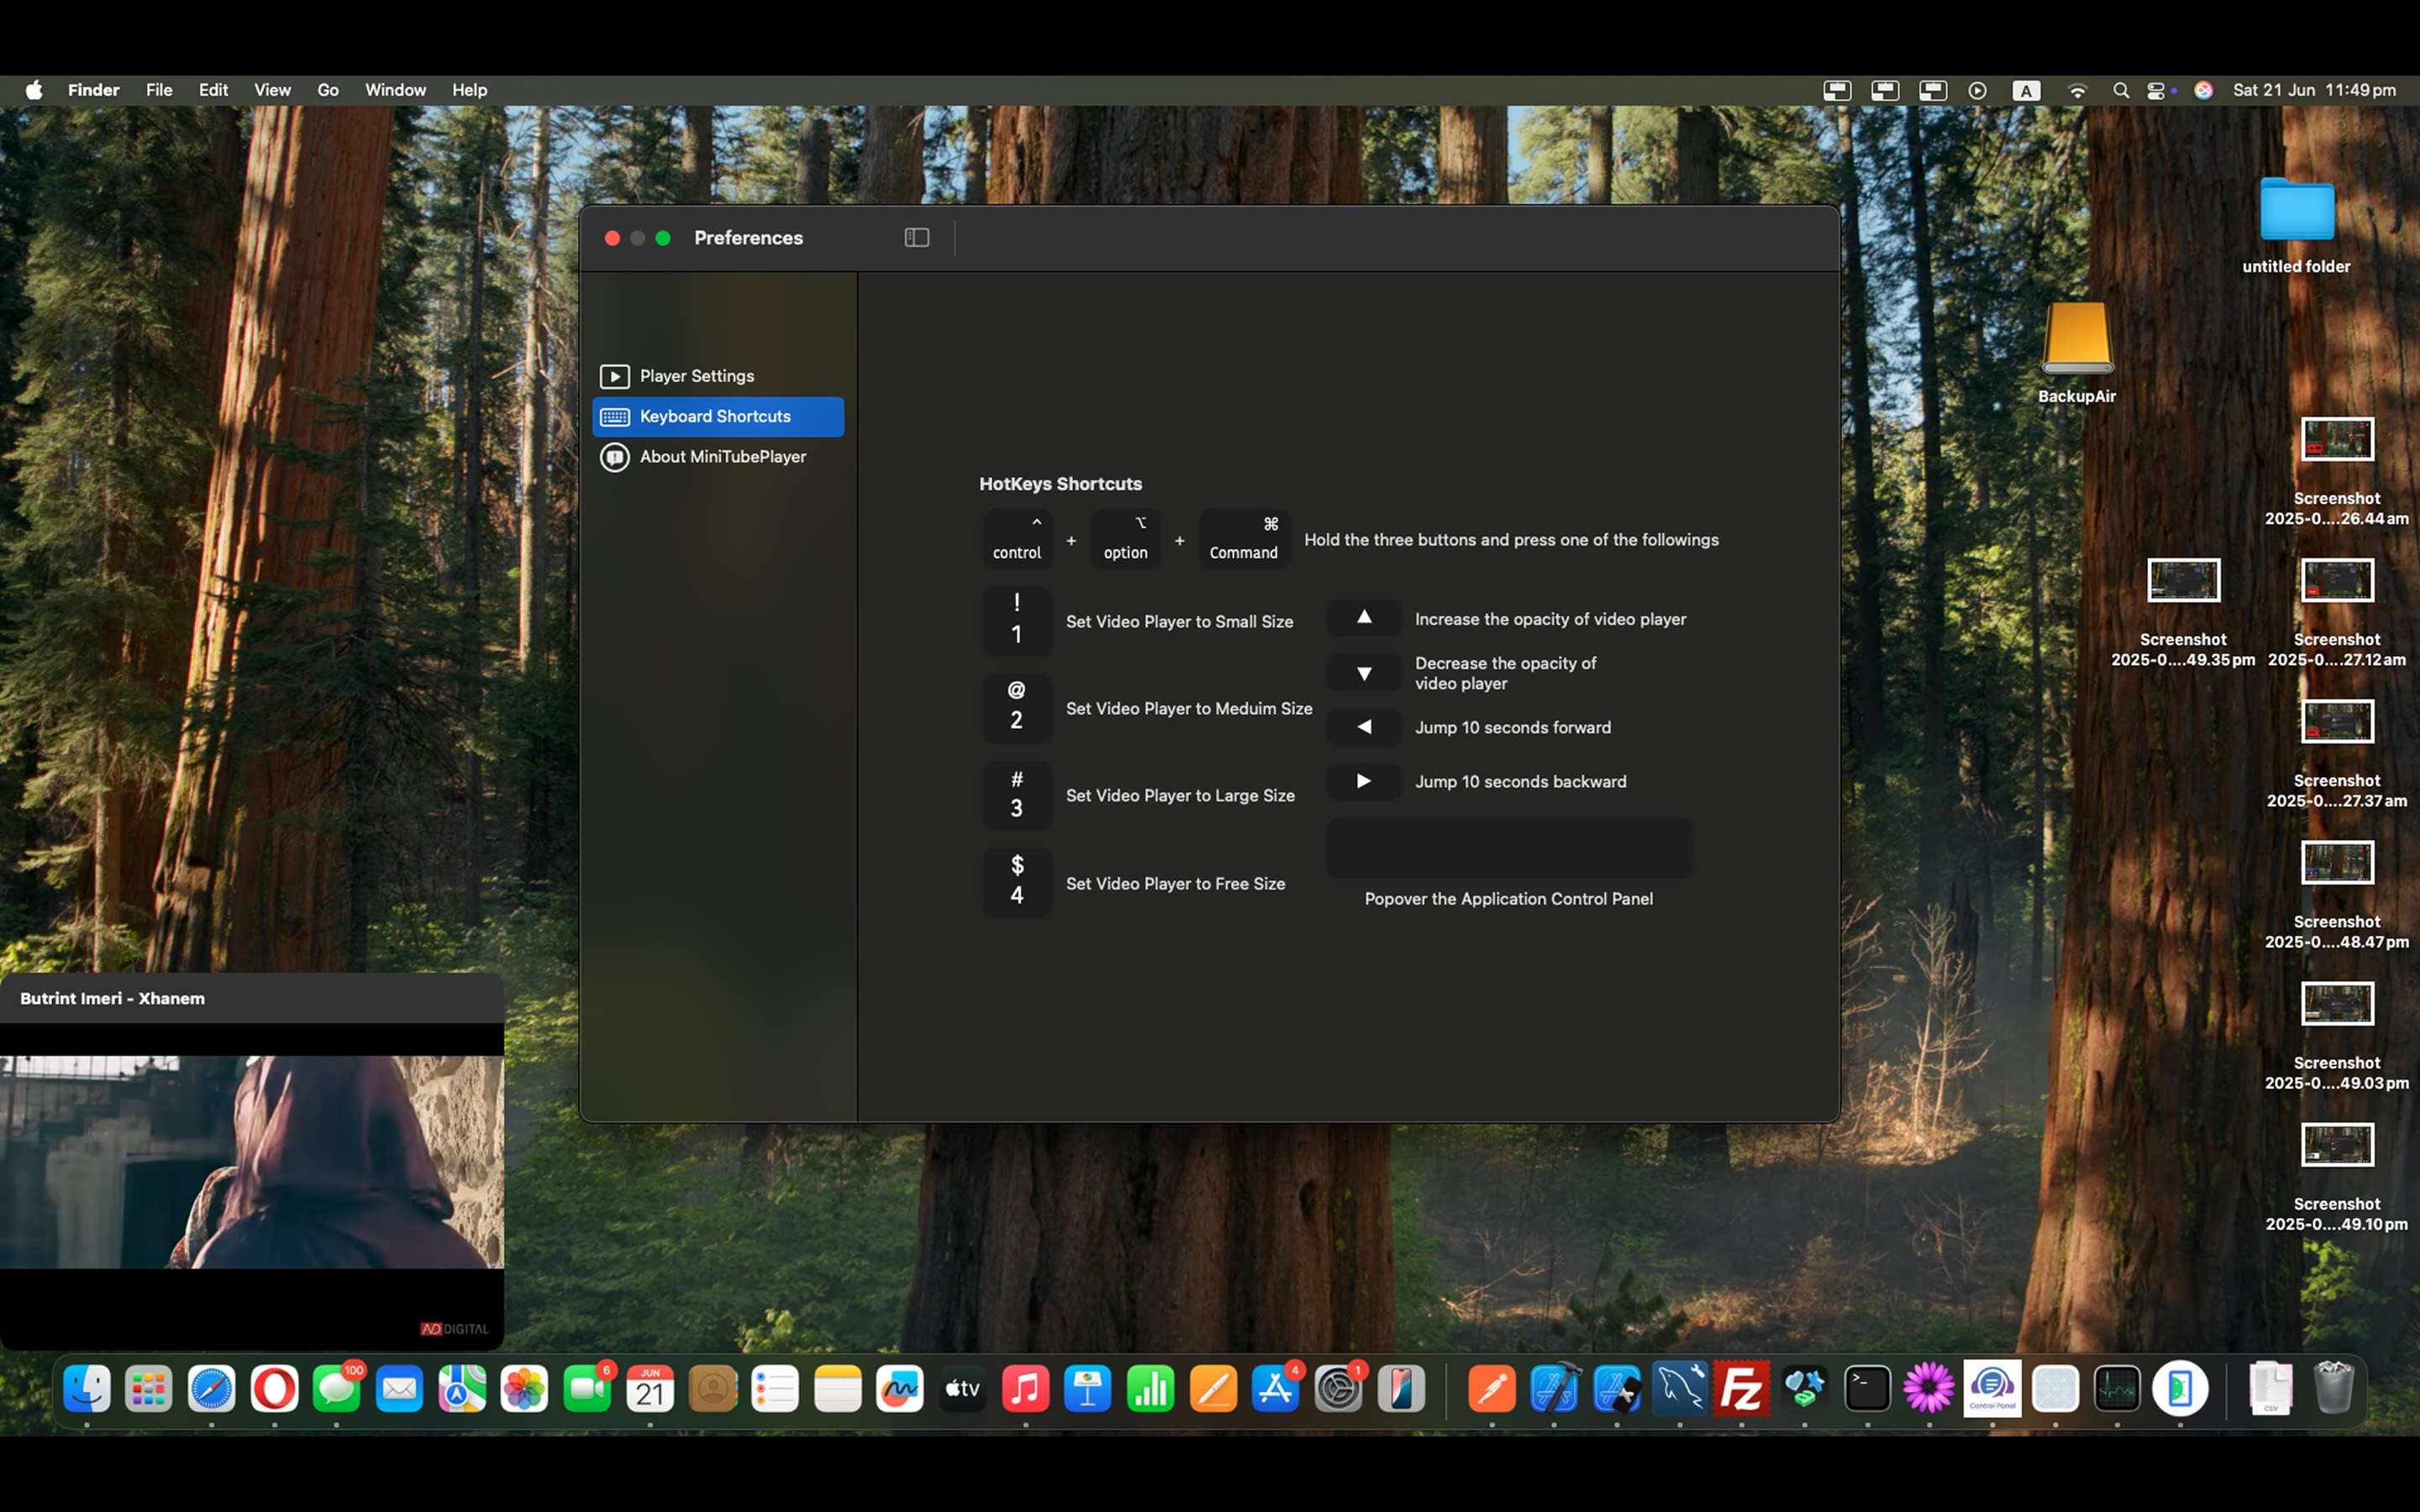Viewport: 2420px width, 1512px height.
Task: Click the Butrint Imeri video thumbnail
Action: 251,1162
